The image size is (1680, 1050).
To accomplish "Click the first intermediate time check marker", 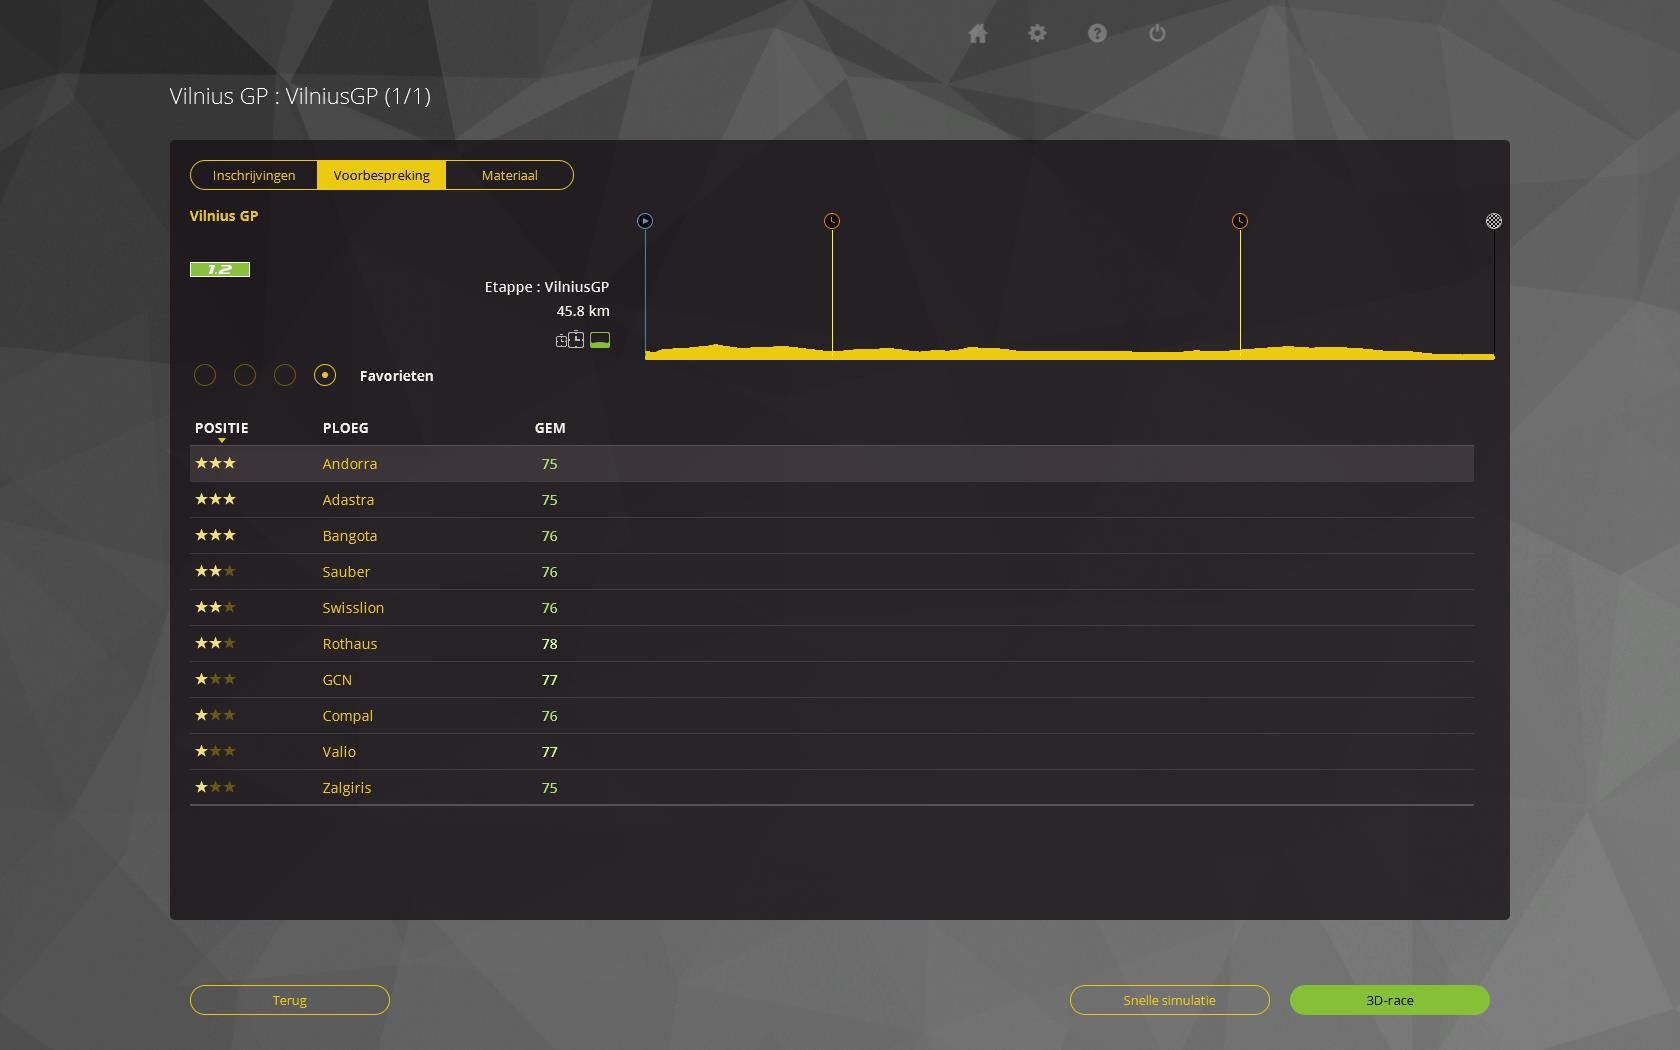I will click(x=832, y=221).
